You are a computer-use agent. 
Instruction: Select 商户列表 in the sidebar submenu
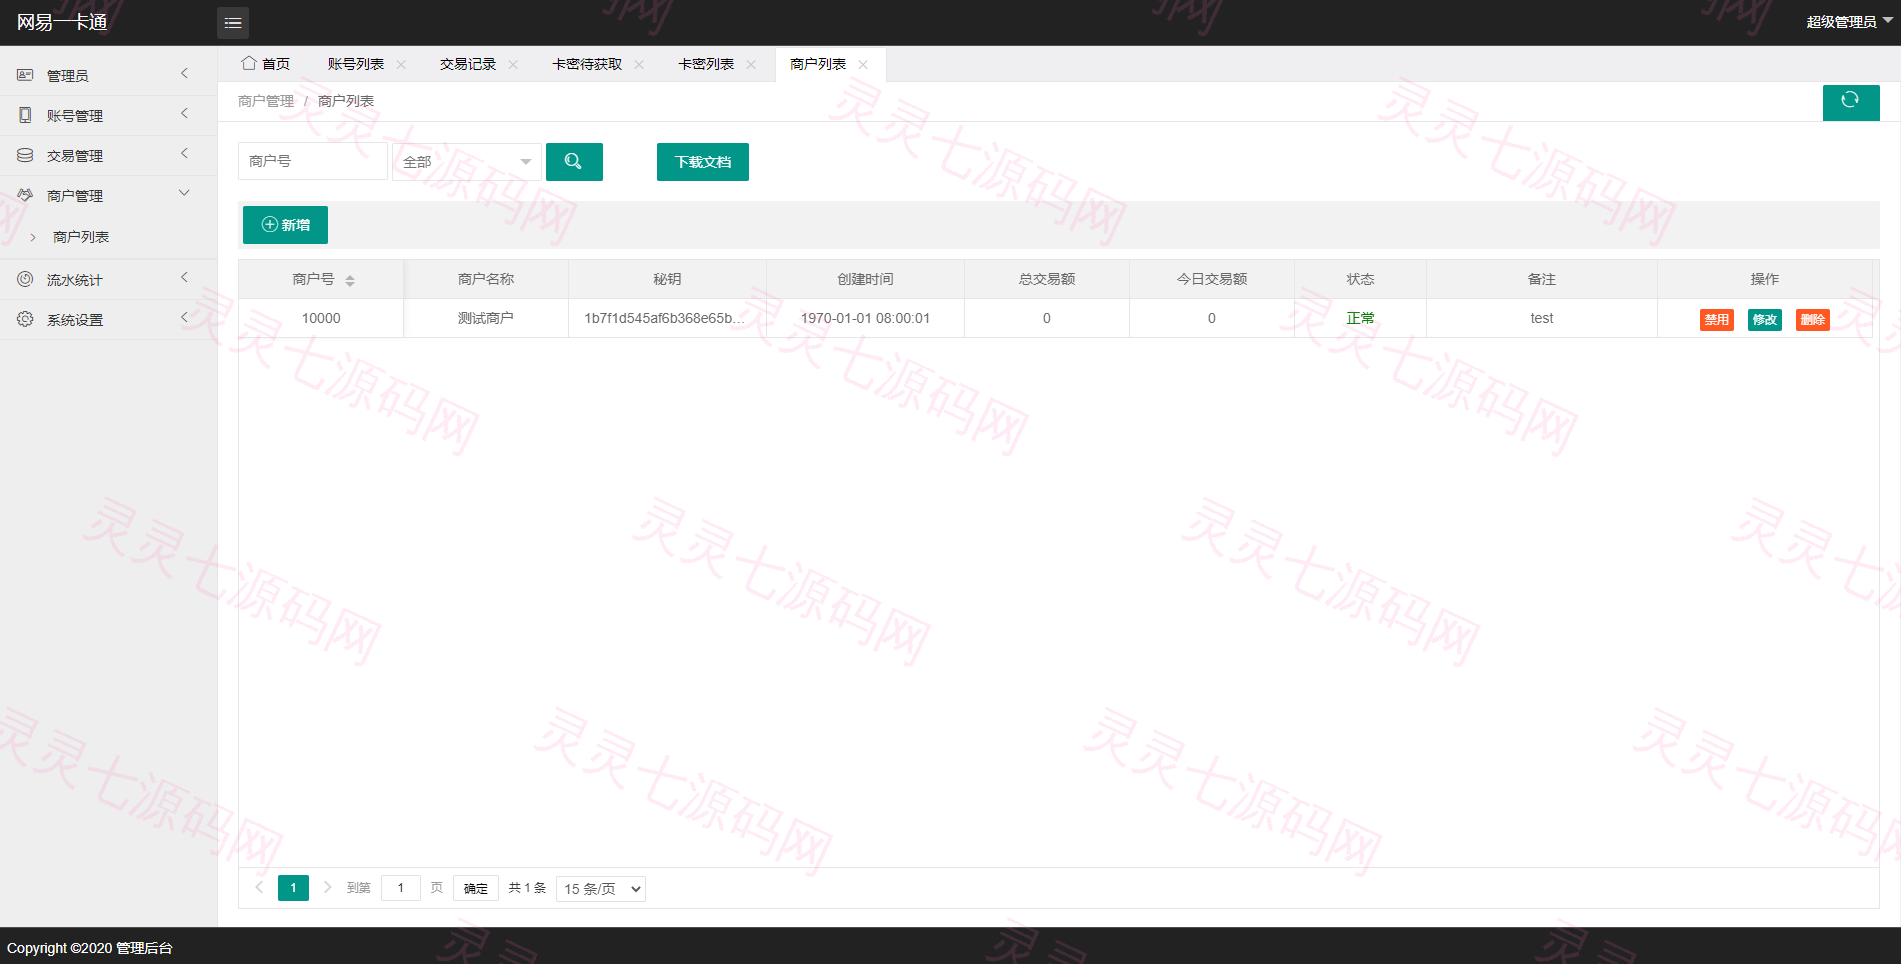[81, 237]
